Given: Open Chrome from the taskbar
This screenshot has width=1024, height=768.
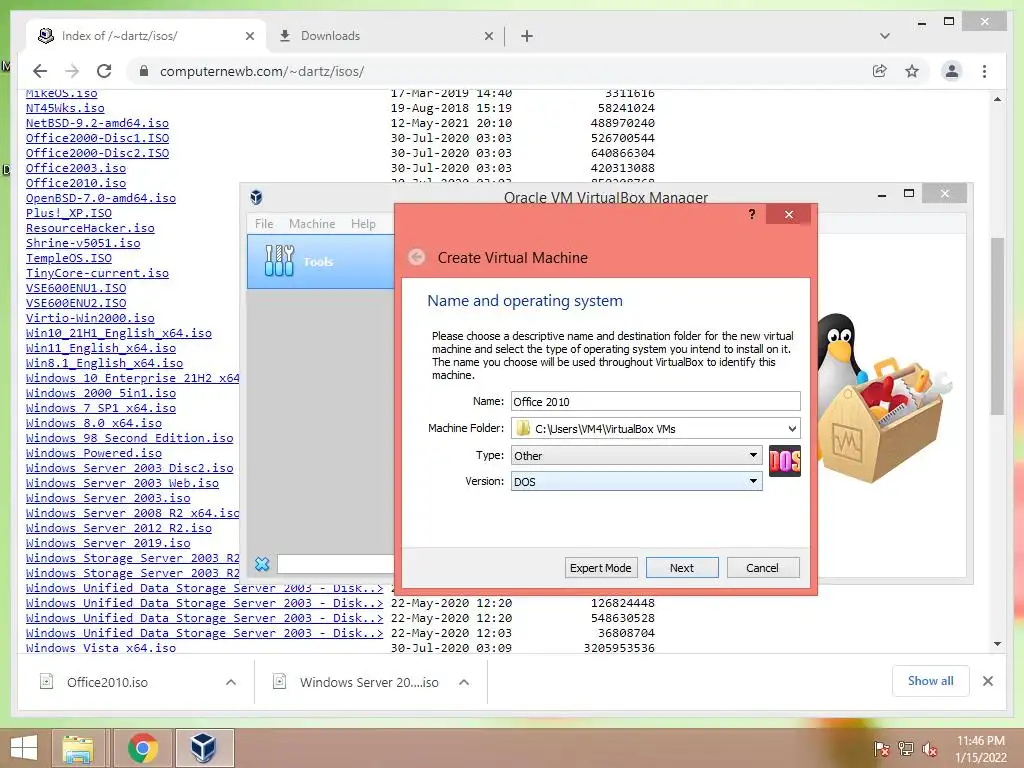Looking at the screenshot, I should point(142,748).
